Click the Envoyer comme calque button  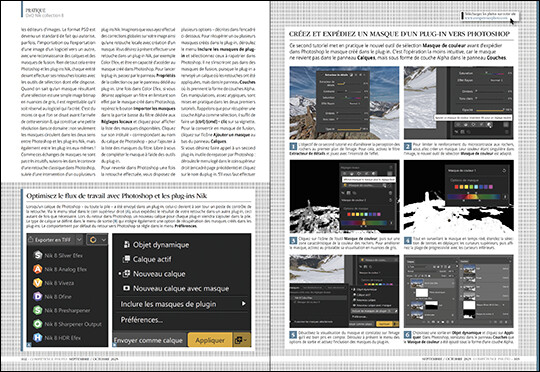149,340
